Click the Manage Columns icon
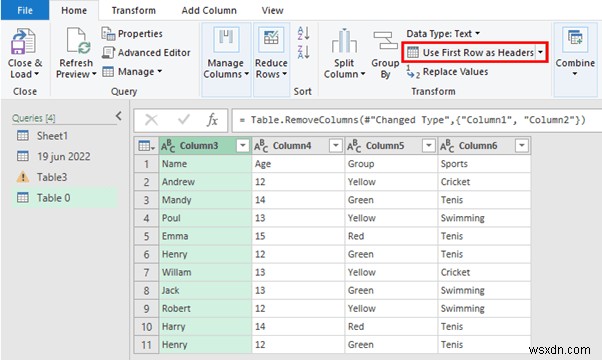This screenshot has height=360, width=602. coord(226,39)
